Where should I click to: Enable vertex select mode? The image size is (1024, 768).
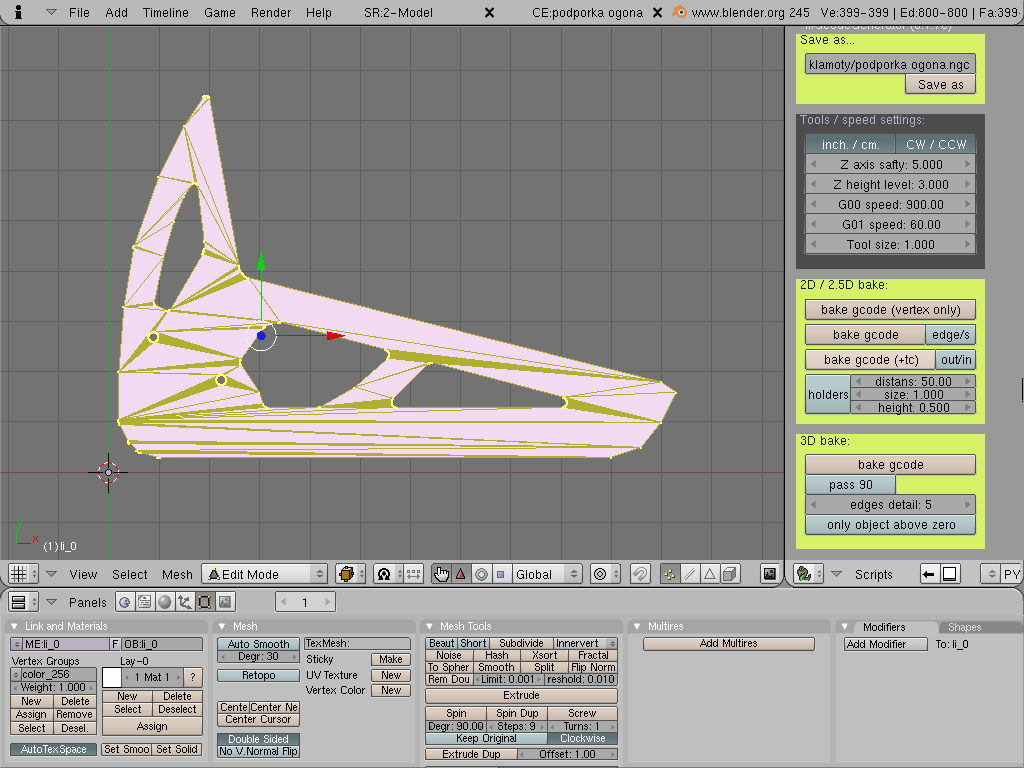[x=669, y=574]
